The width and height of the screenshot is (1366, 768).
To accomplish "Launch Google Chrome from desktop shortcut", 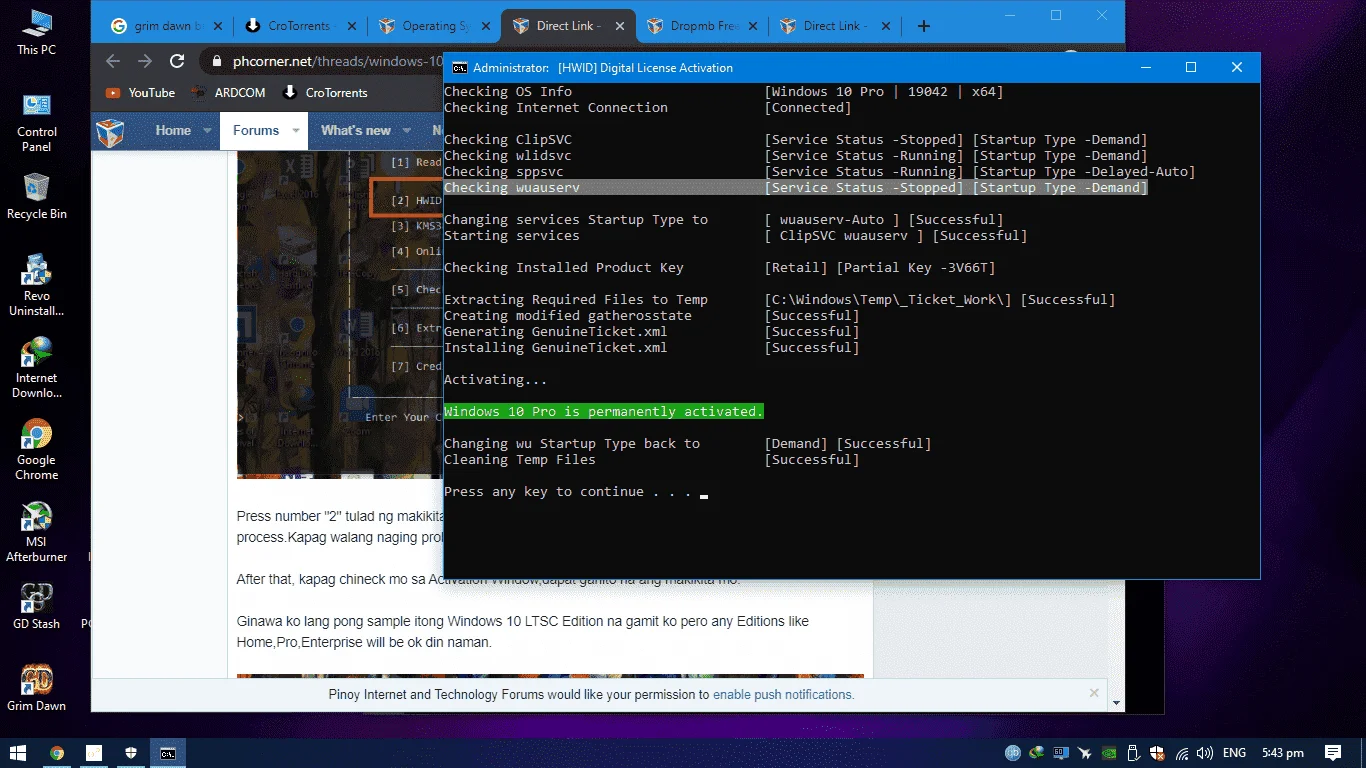I will [36, 449].
